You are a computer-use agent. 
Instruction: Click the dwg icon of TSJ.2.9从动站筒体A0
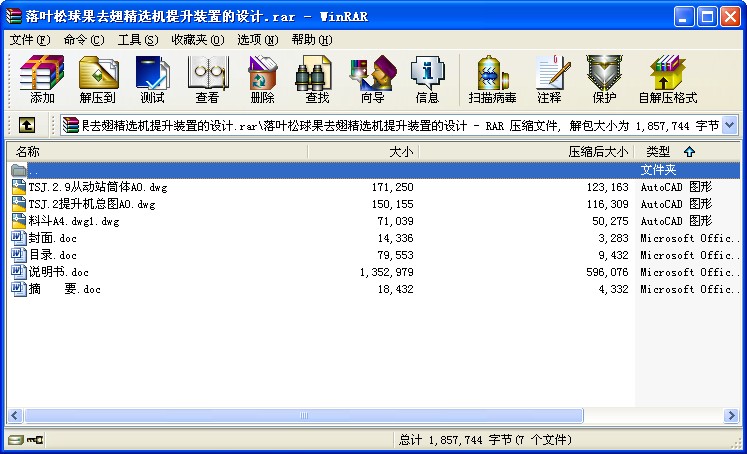pyautogui.click(x=19, y=187)
